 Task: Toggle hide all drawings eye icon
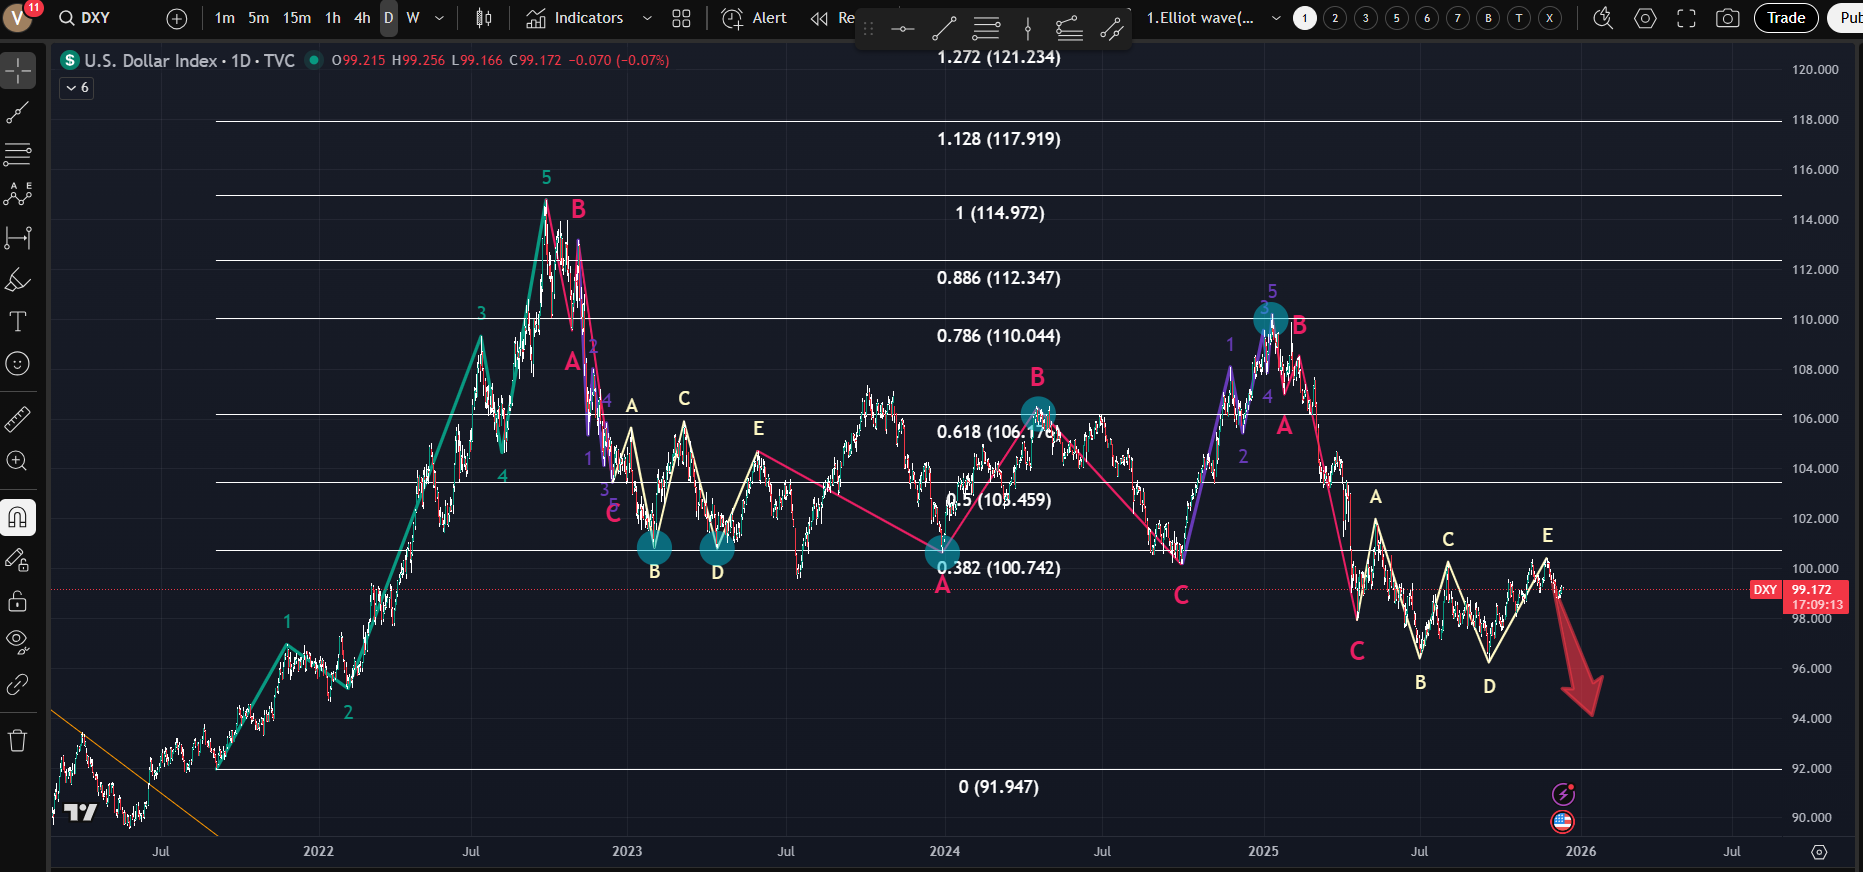[x=18, y=641]
